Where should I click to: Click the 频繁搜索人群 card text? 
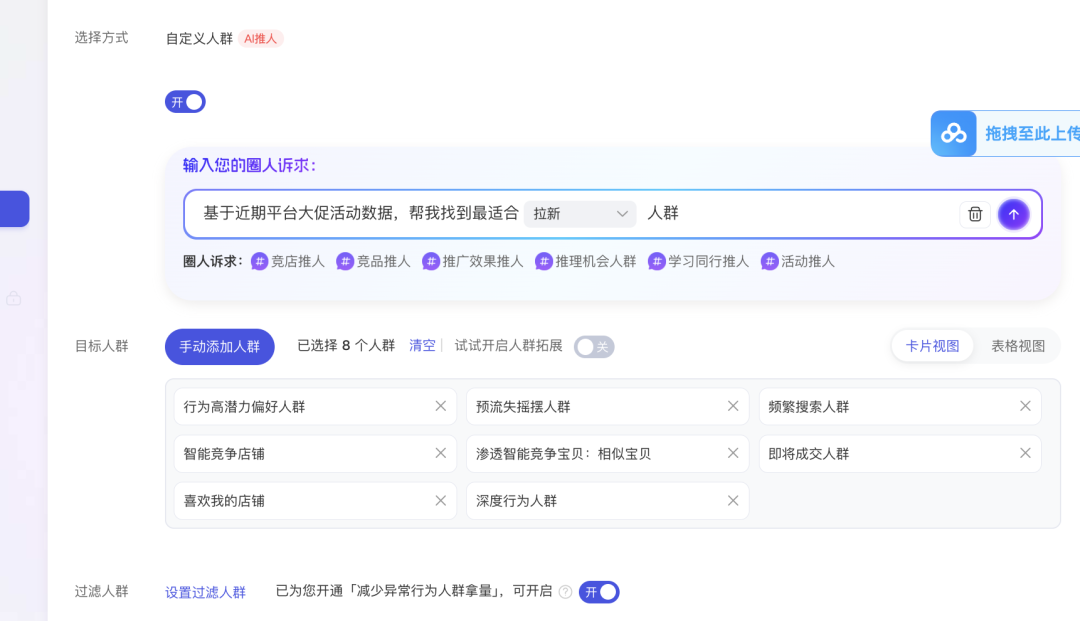(809, 407)
